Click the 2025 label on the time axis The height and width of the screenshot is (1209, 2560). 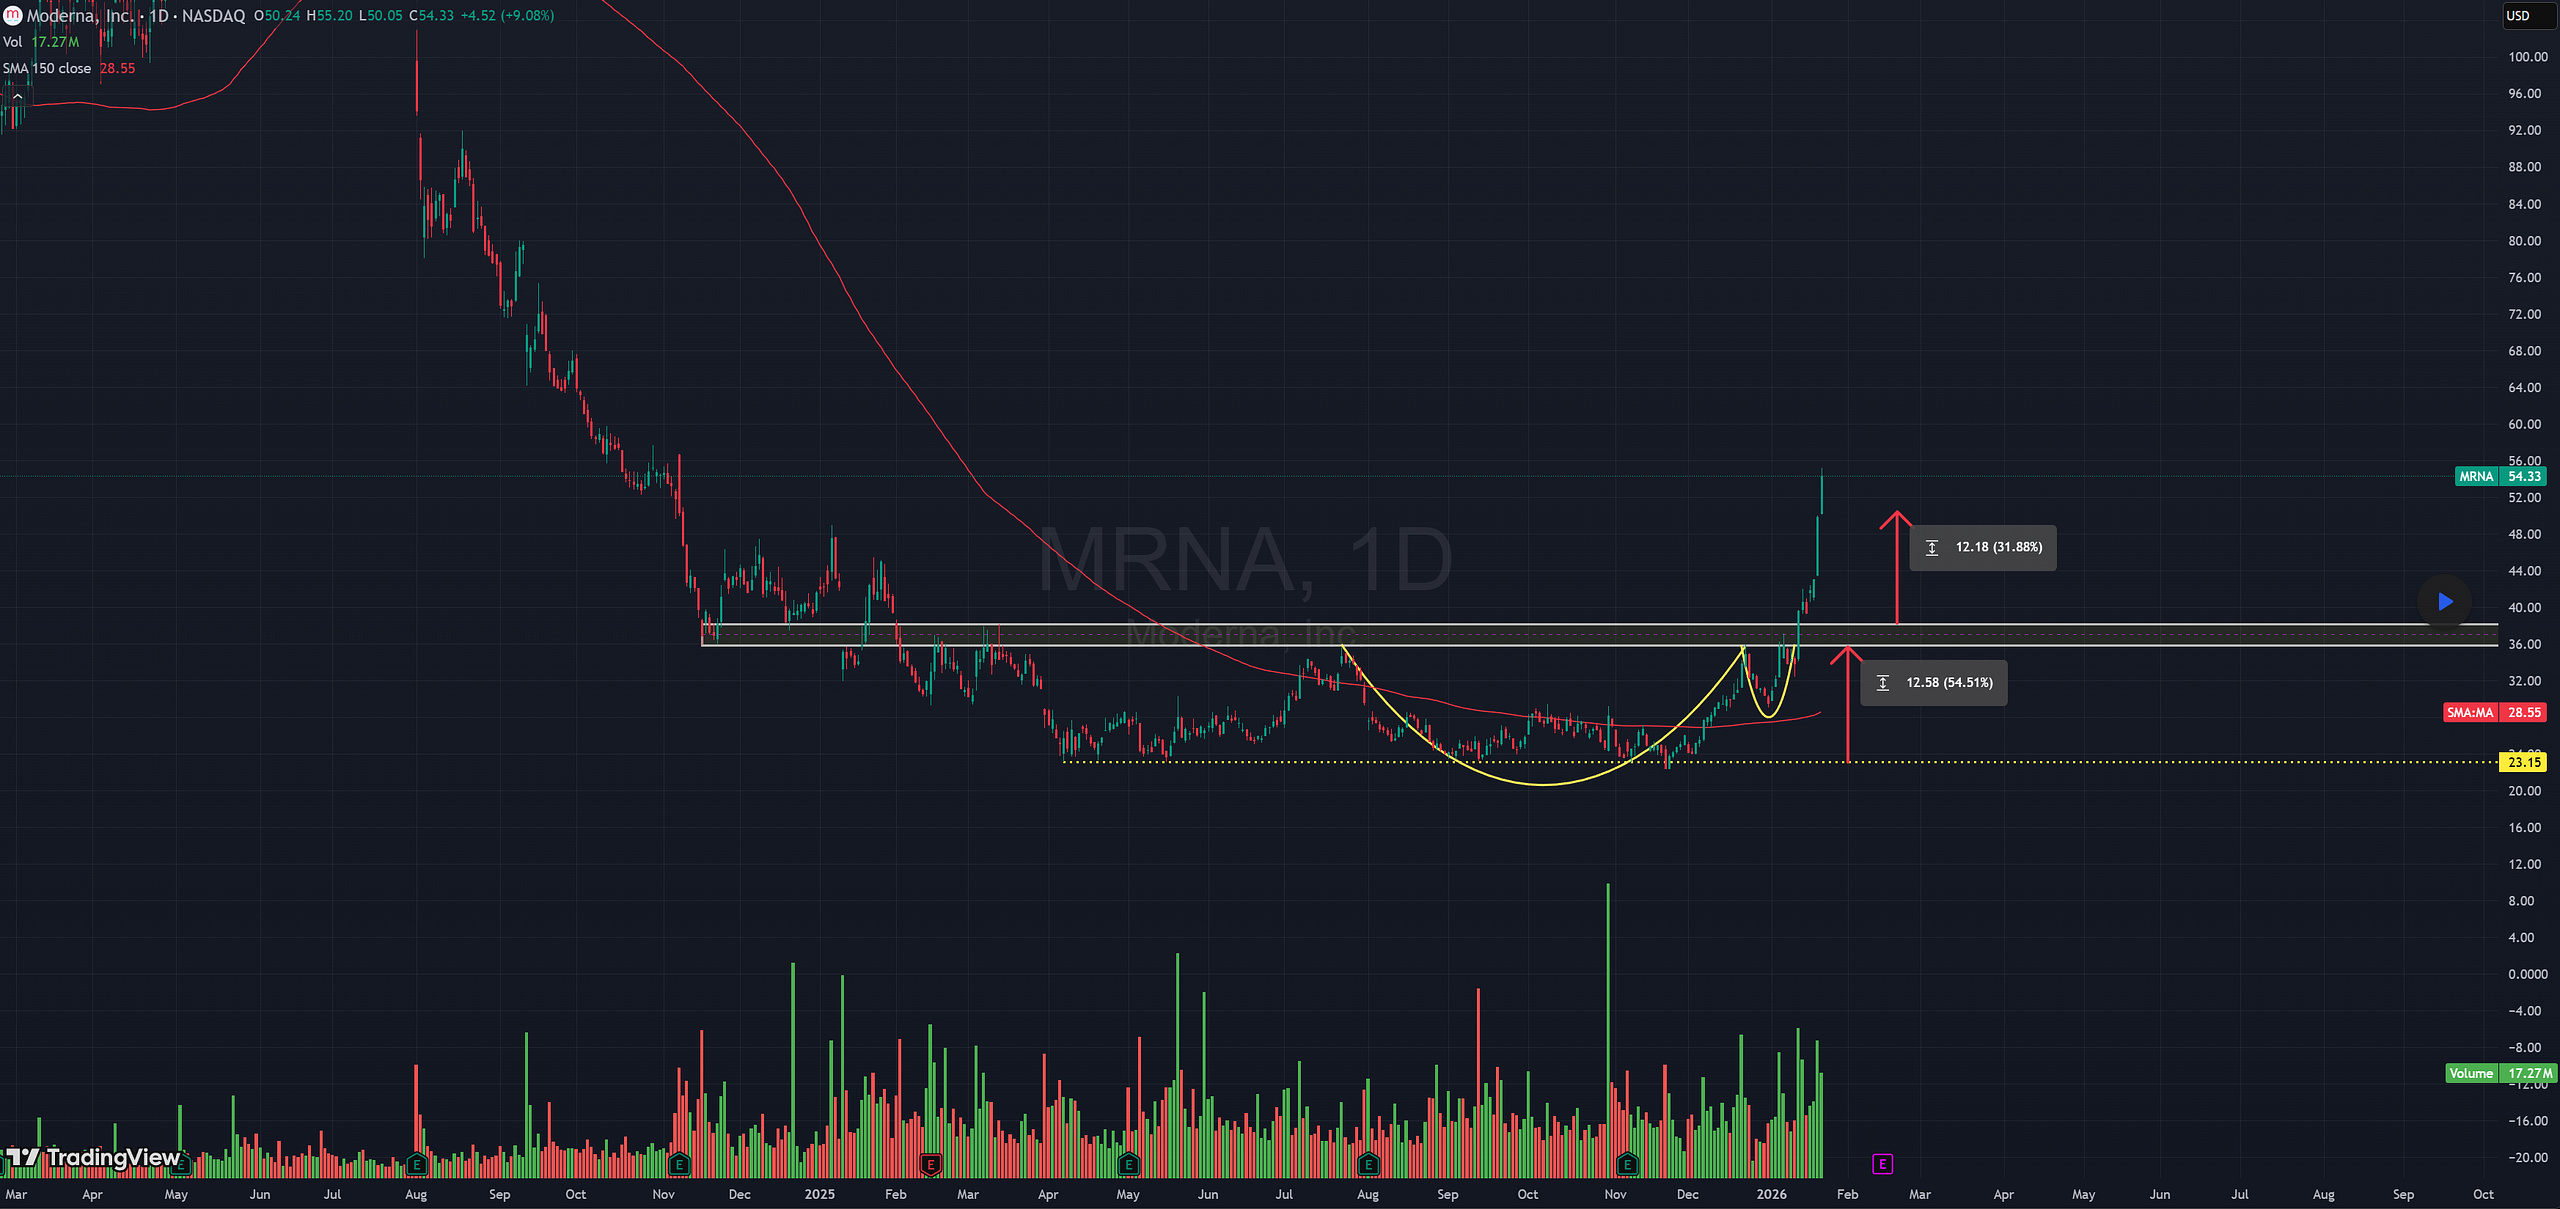point(819,1194)
